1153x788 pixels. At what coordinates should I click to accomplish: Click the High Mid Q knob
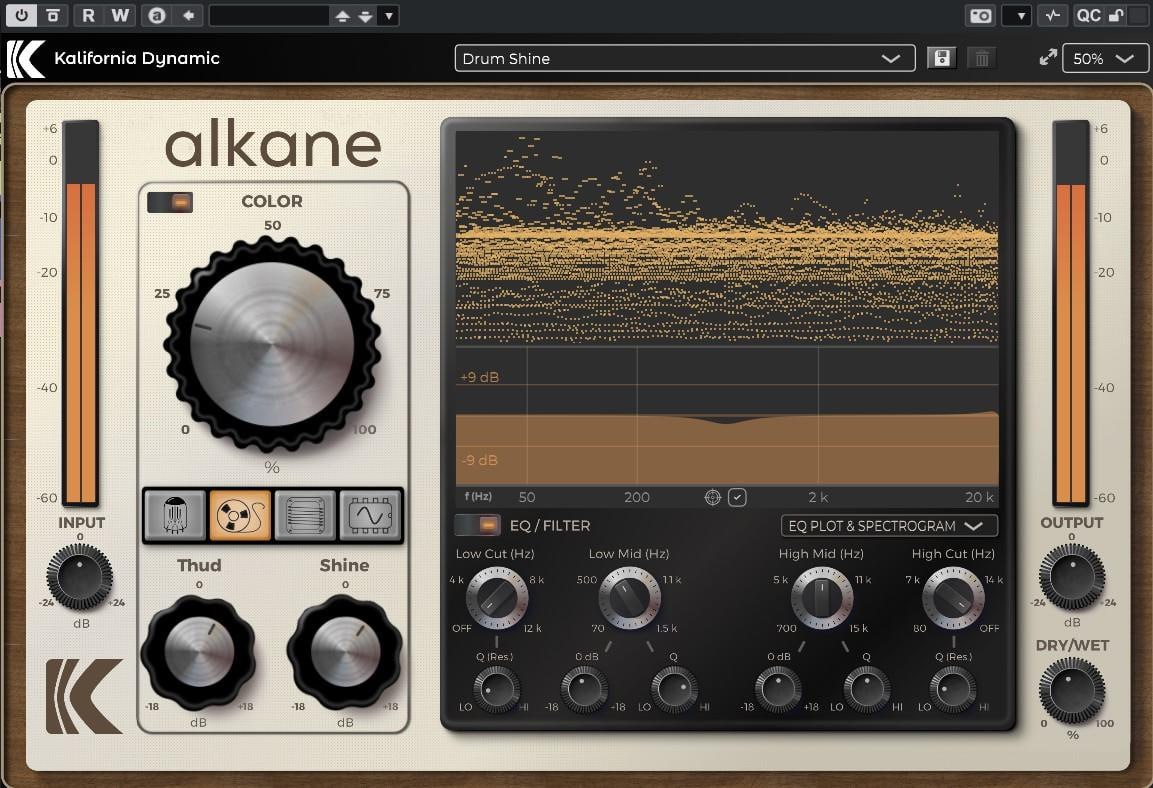pyautogui.click(x=867, y=690)
